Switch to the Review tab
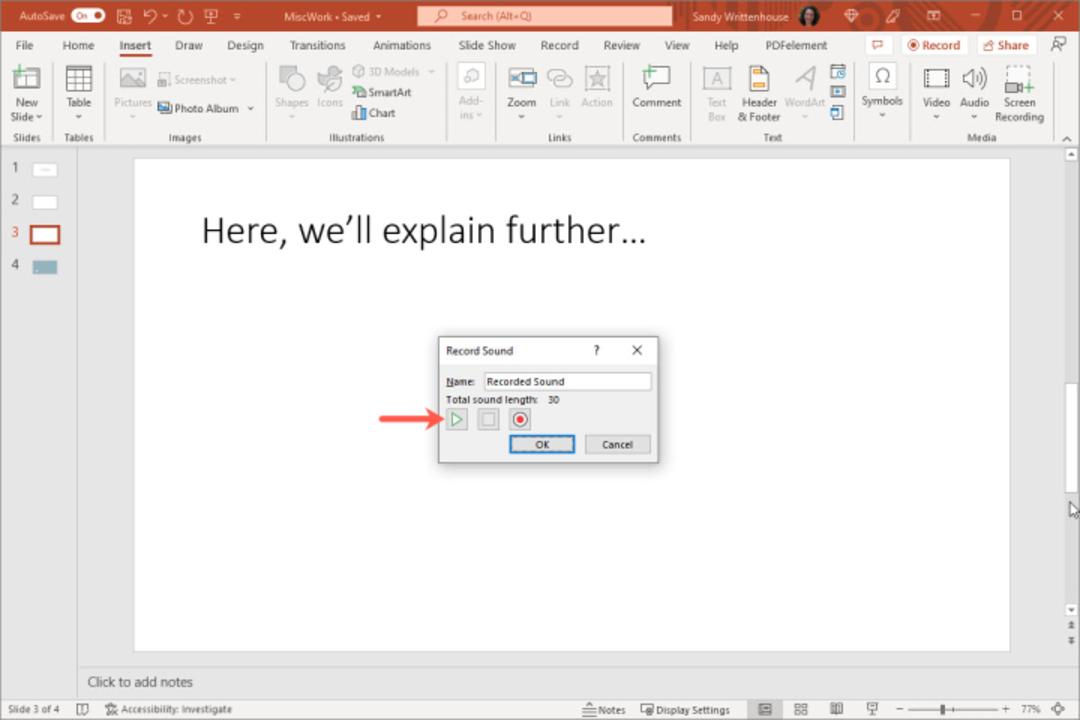 pos(621,45)
